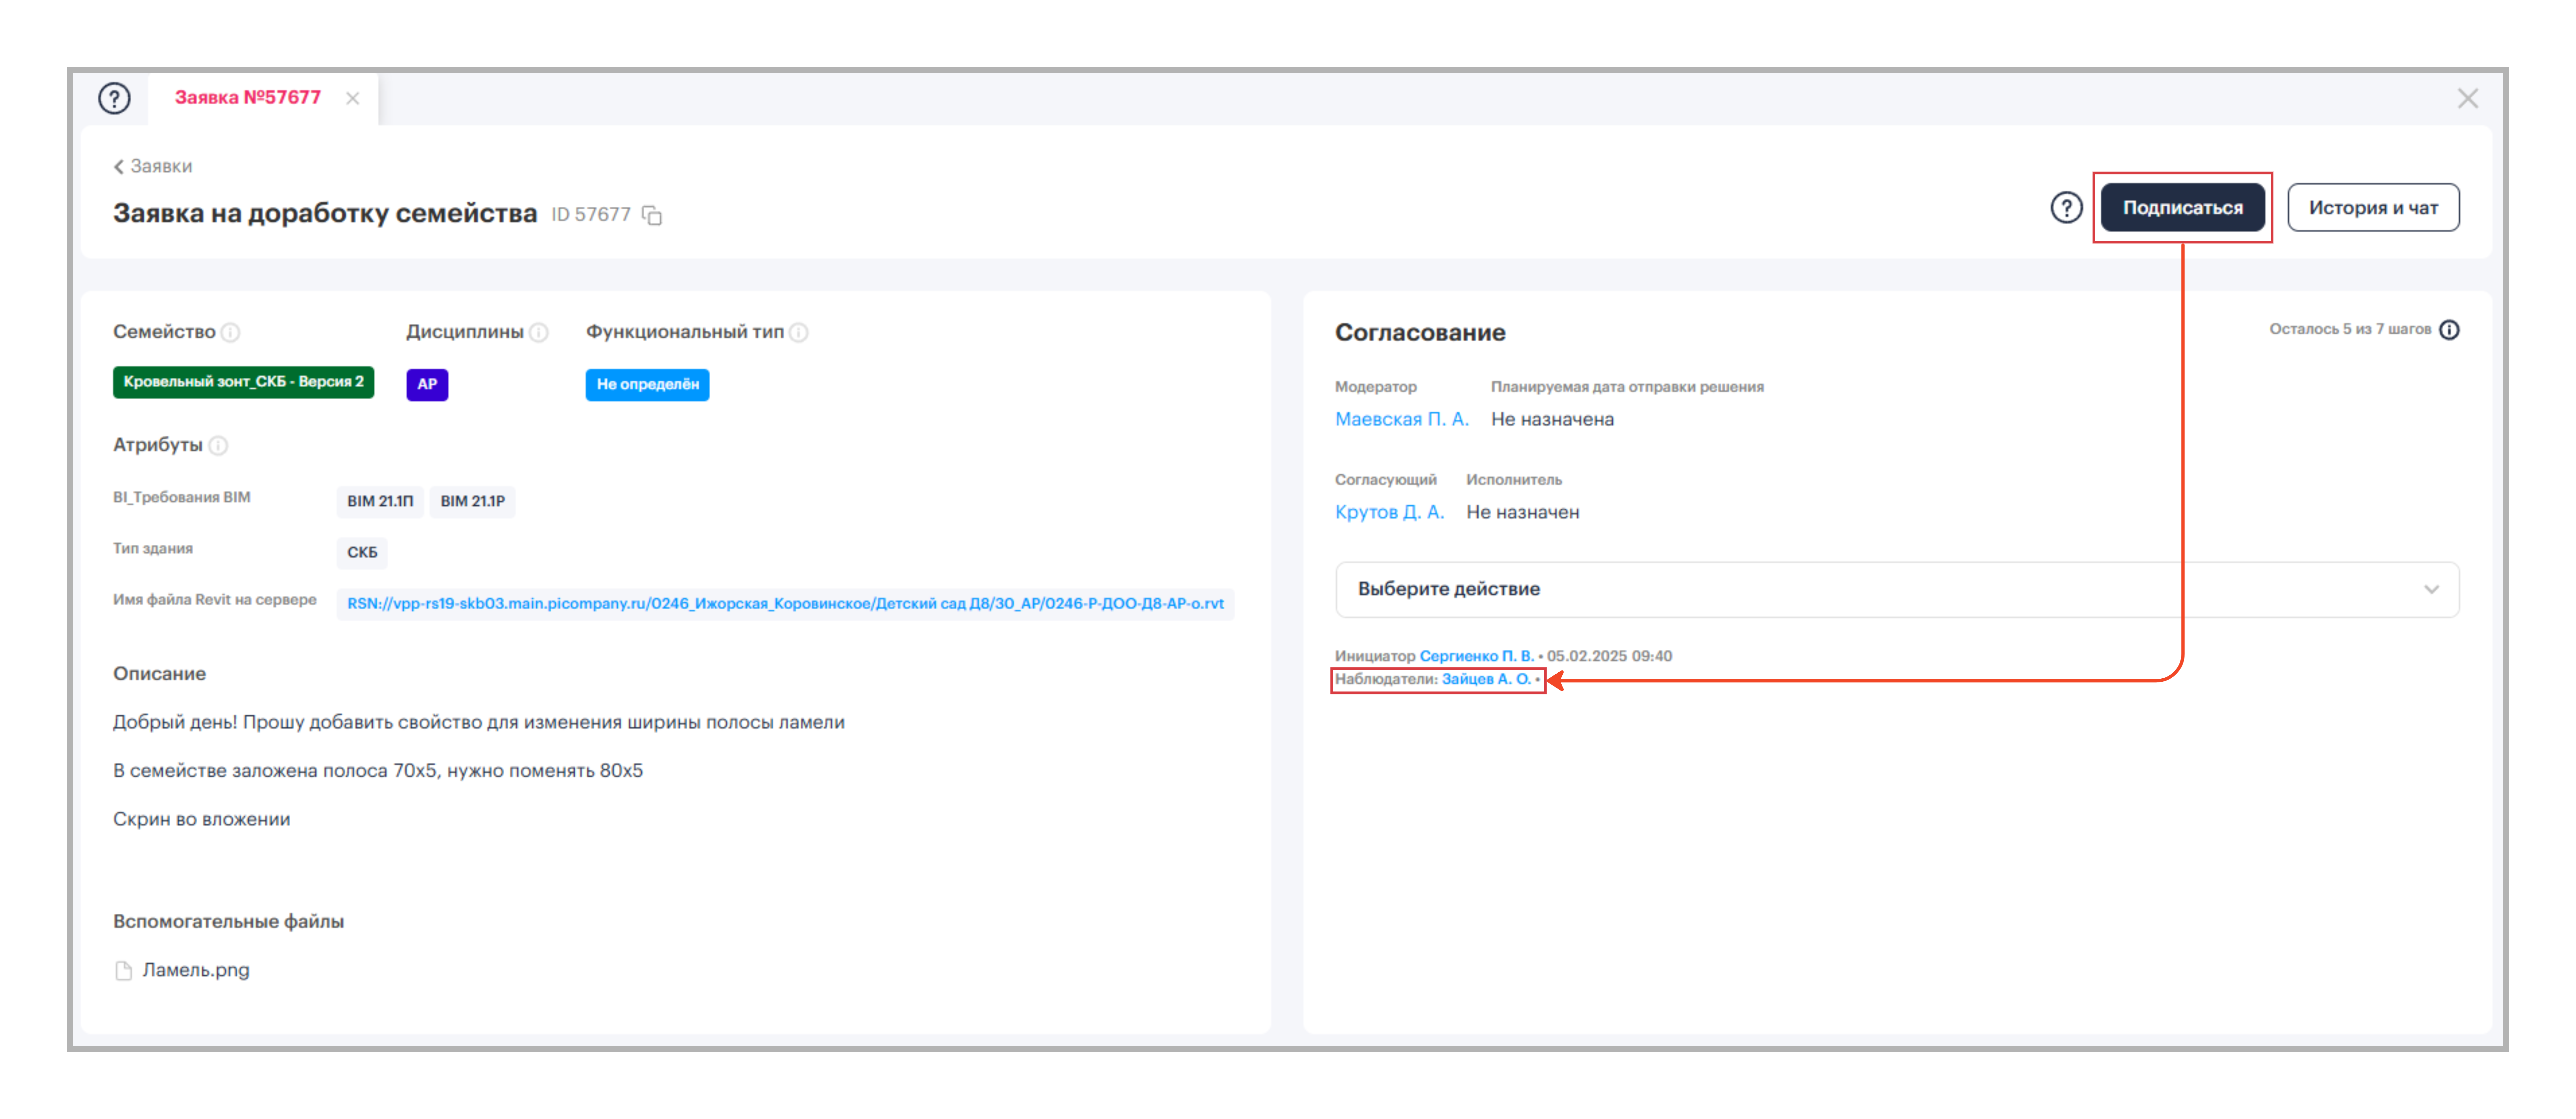Close the Заявка №57677 tab
The width and height of the screenshot is (2576, 1119).
[x=352, y=98]
